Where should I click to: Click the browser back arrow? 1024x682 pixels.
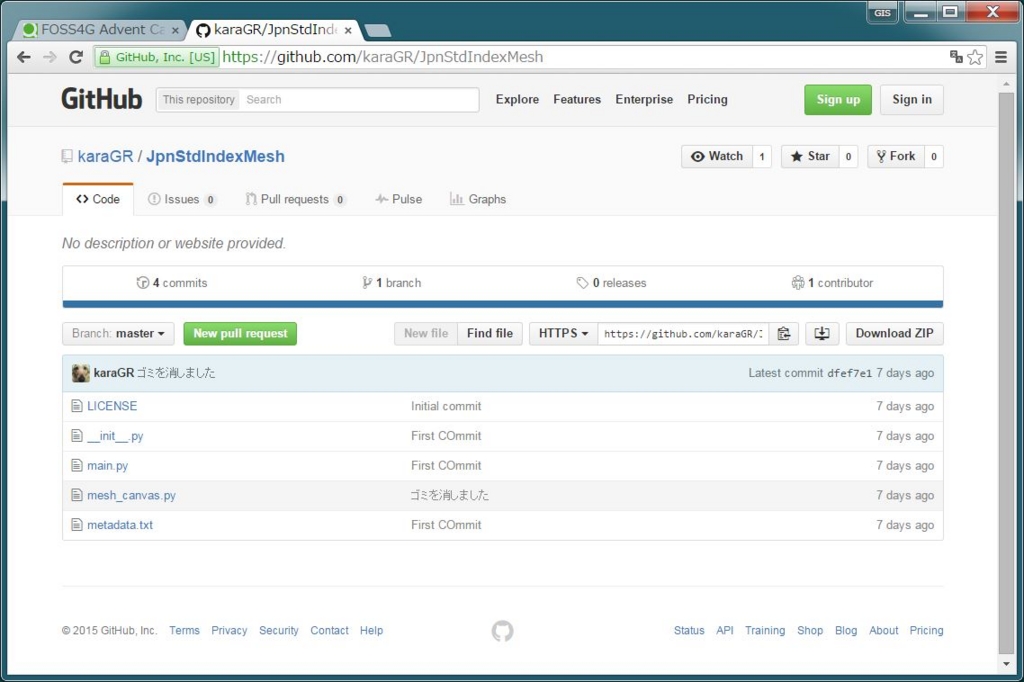click(24, 57)
